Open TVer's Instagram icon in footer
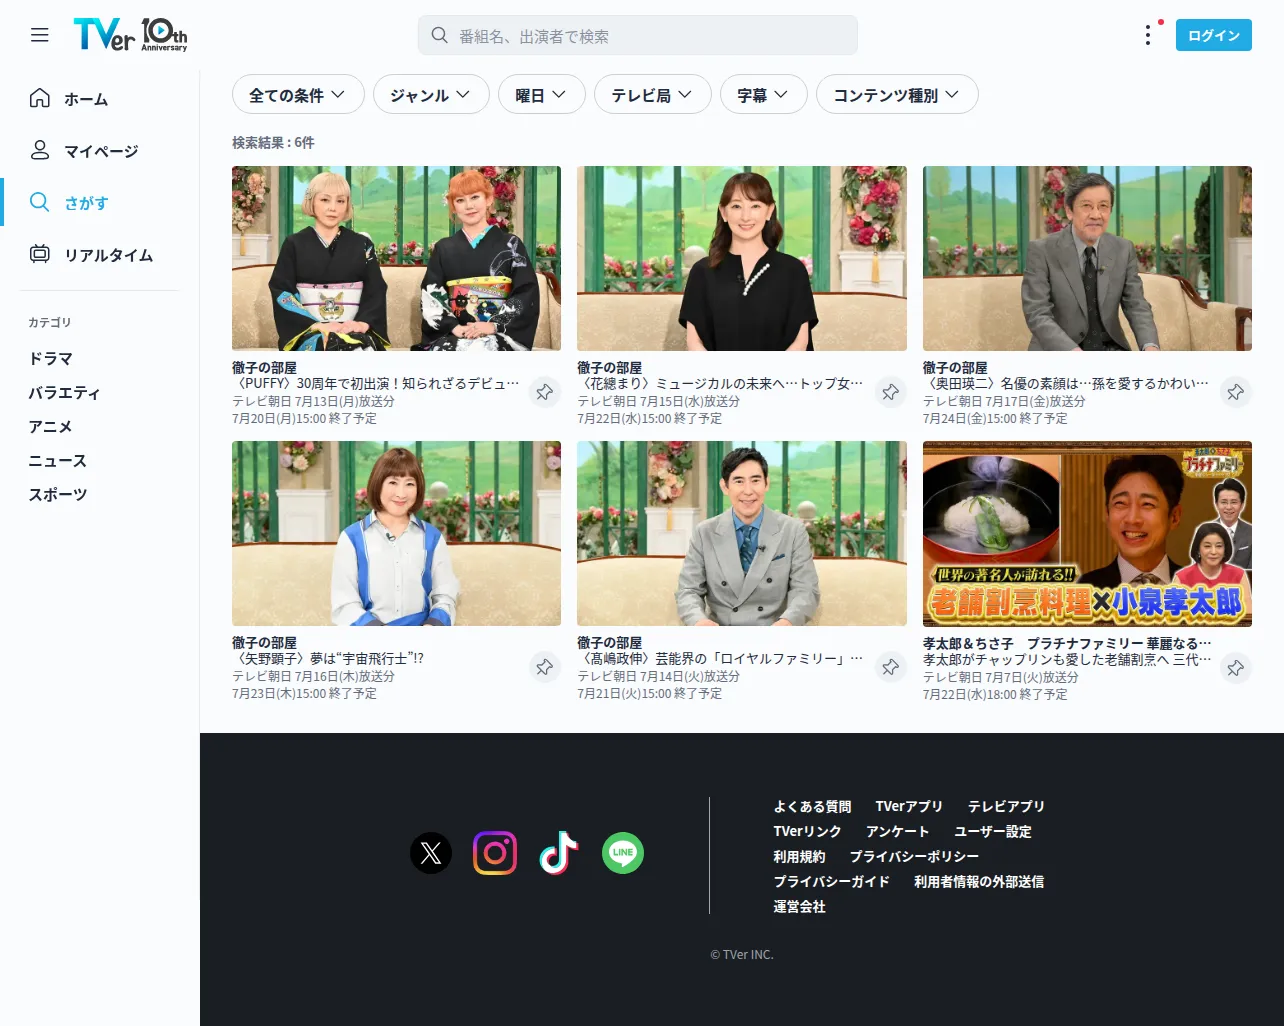The height and width of the screenshot is (1026, 1284). click(x=495, y=853)
